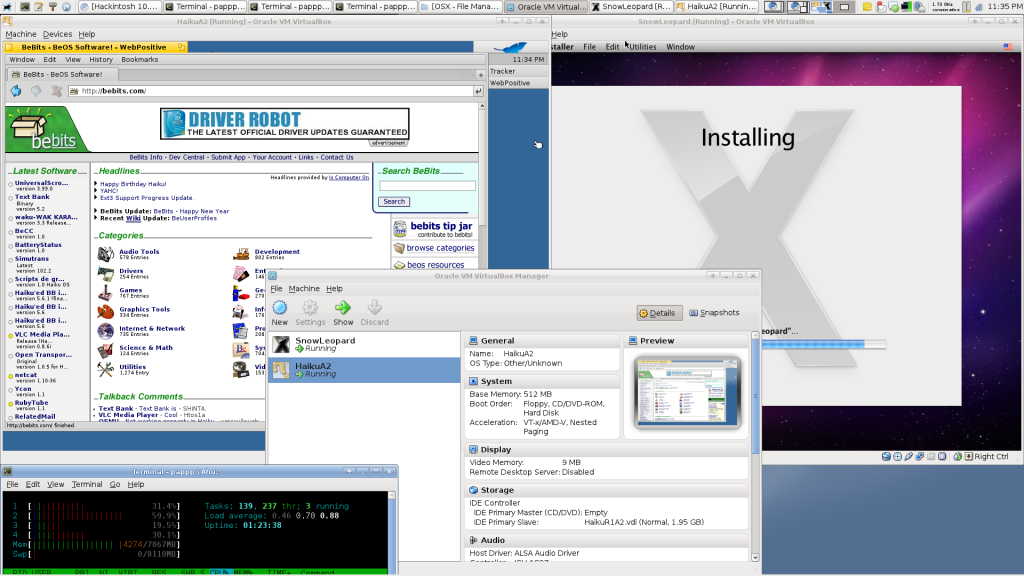The width and height of the screenshot is (1024, 576).
Task: Open File menu in VirtualBox Manager
Action: pos(276,289)
